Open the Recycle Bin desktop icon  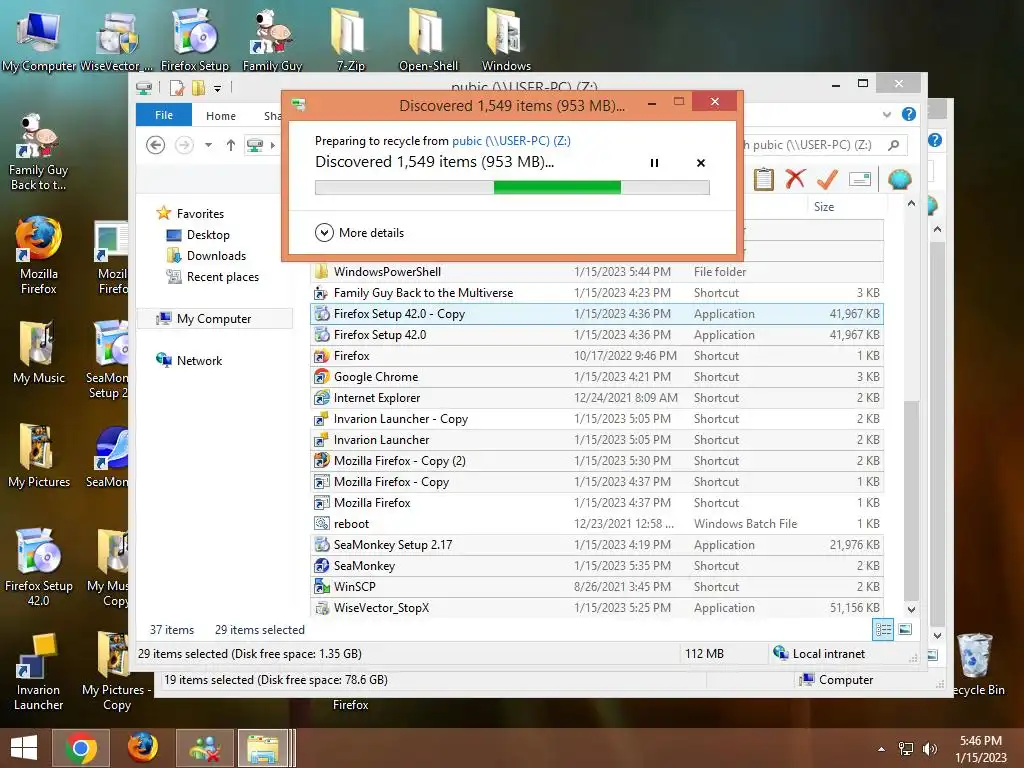(976, 664)
